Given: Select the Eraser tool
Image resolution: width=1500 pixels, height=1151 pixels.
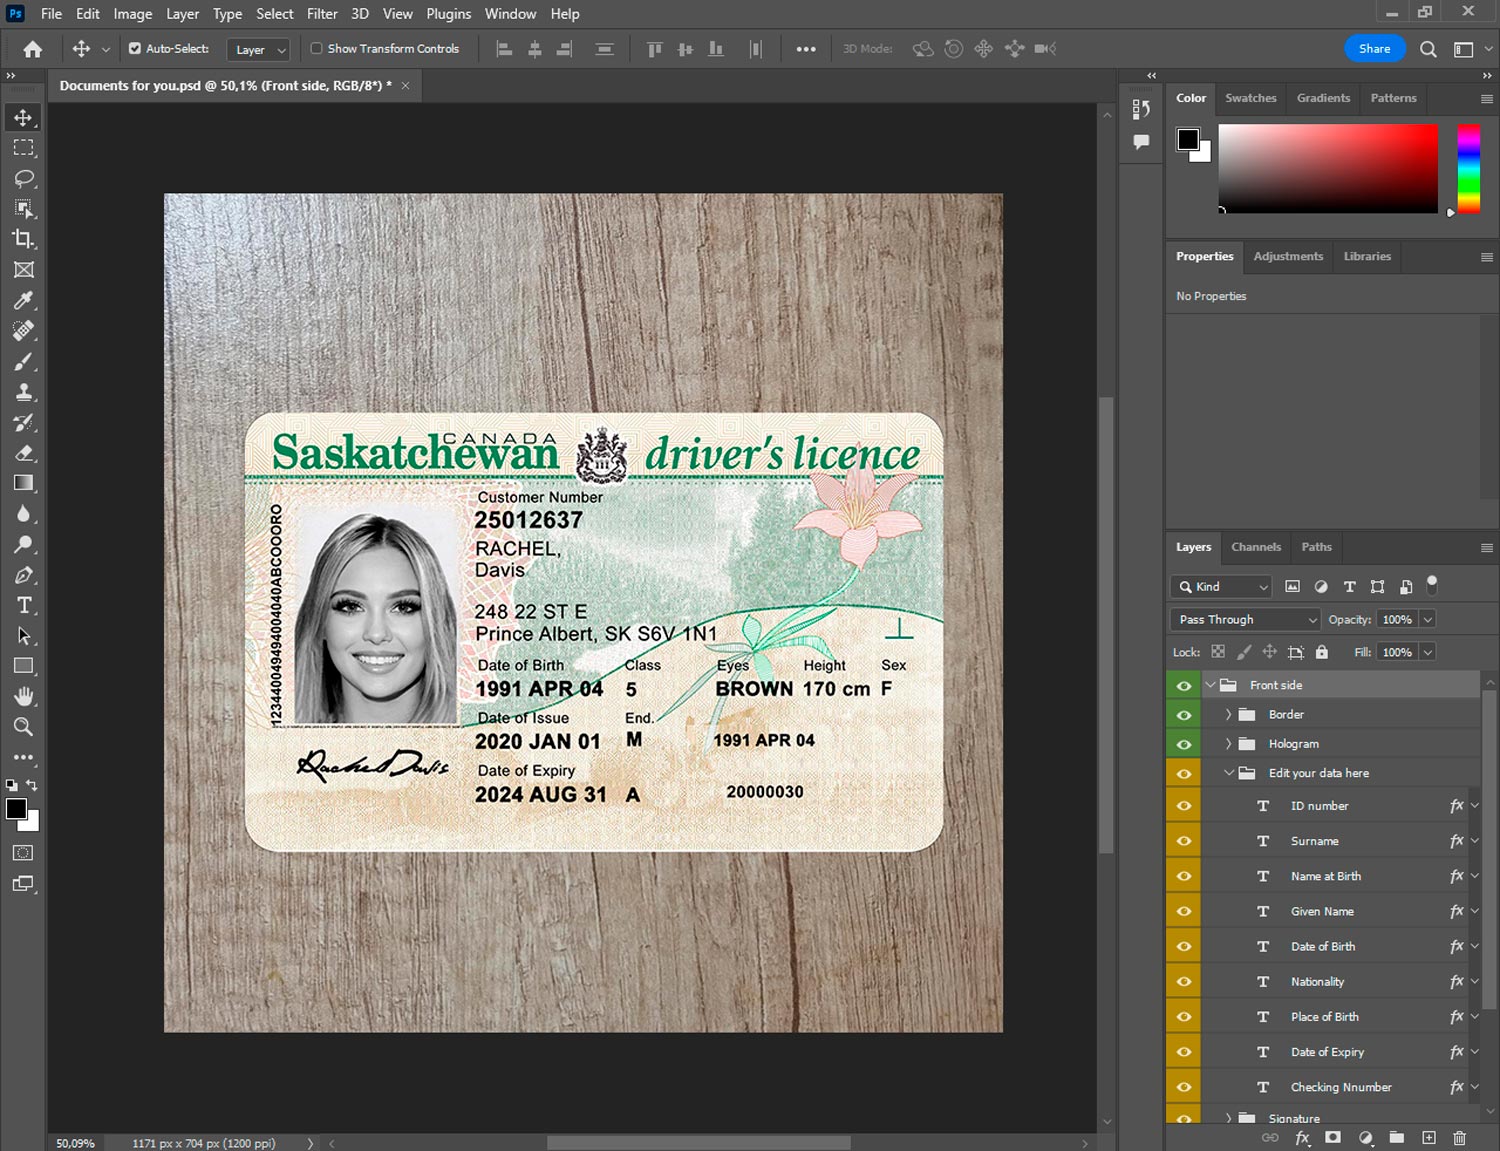Looking at the screenshot, I should pos(23,453).
